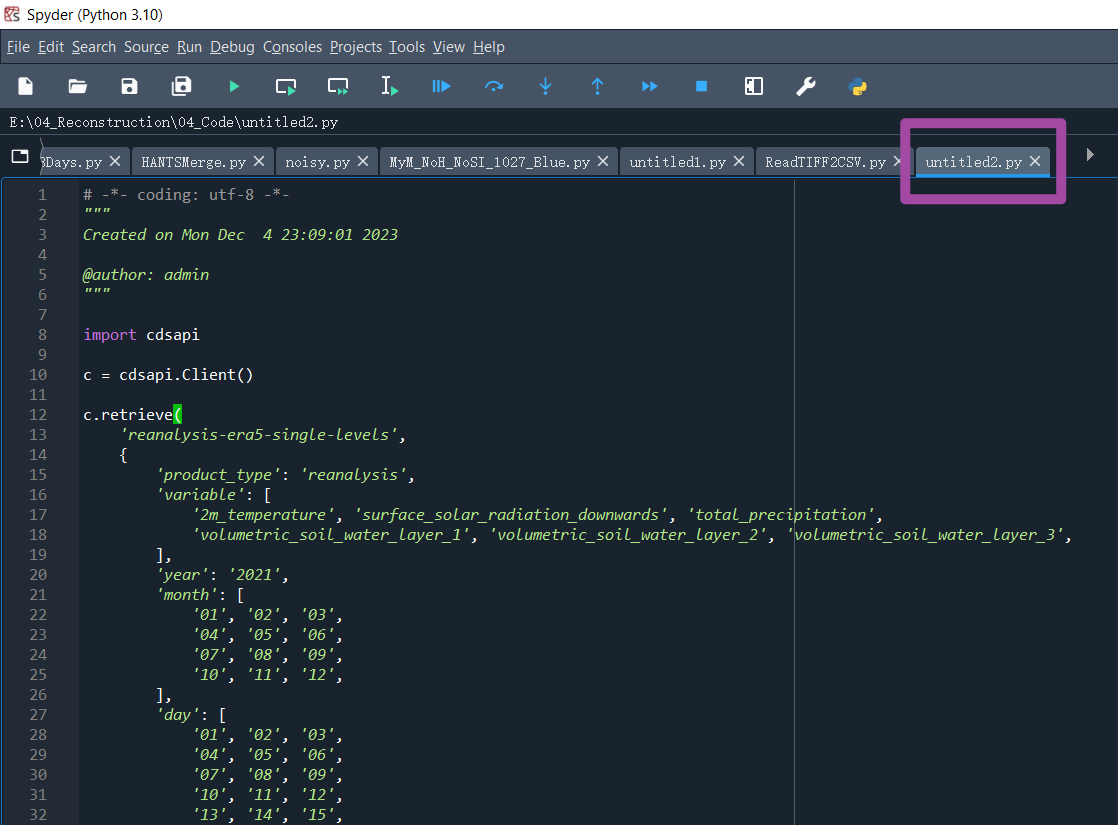Switch to the ReadTIFF2CSV.py tab
The width and height of the screenshot is (1118, 825).
pyautogui.click(x=825, y=163)
